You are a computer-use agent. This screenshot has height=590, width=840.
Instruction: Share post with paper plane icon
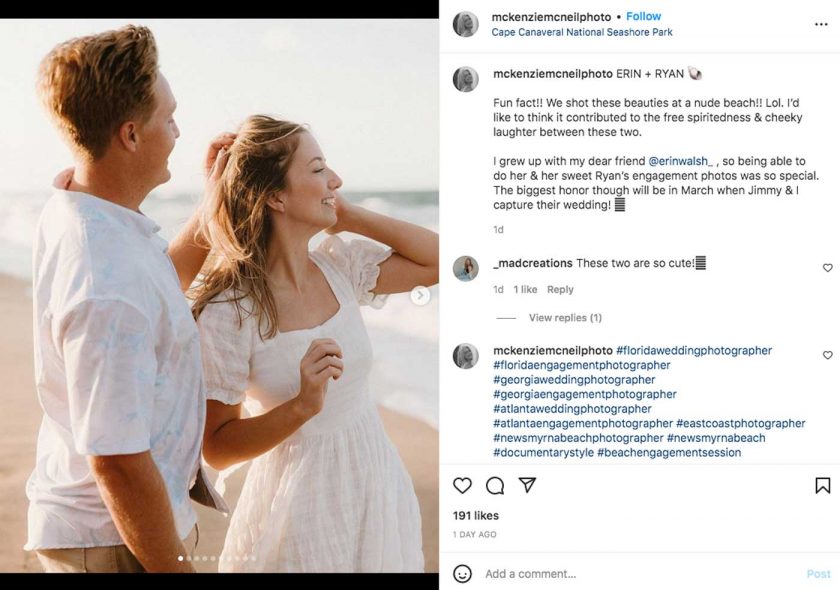tap(527, 485)
